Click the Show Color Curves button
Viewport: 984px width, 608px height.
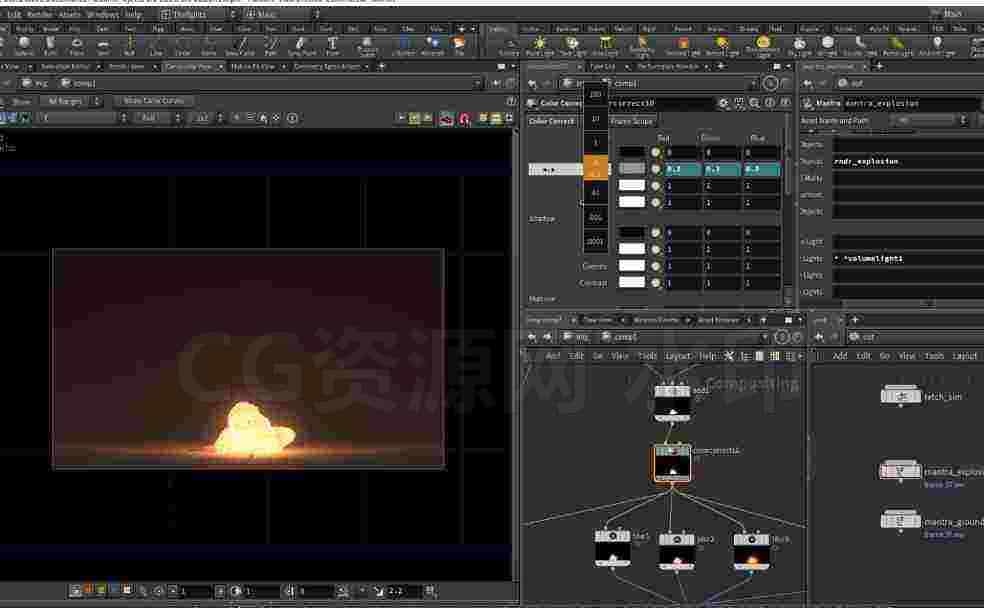click(x=154, y=100)
